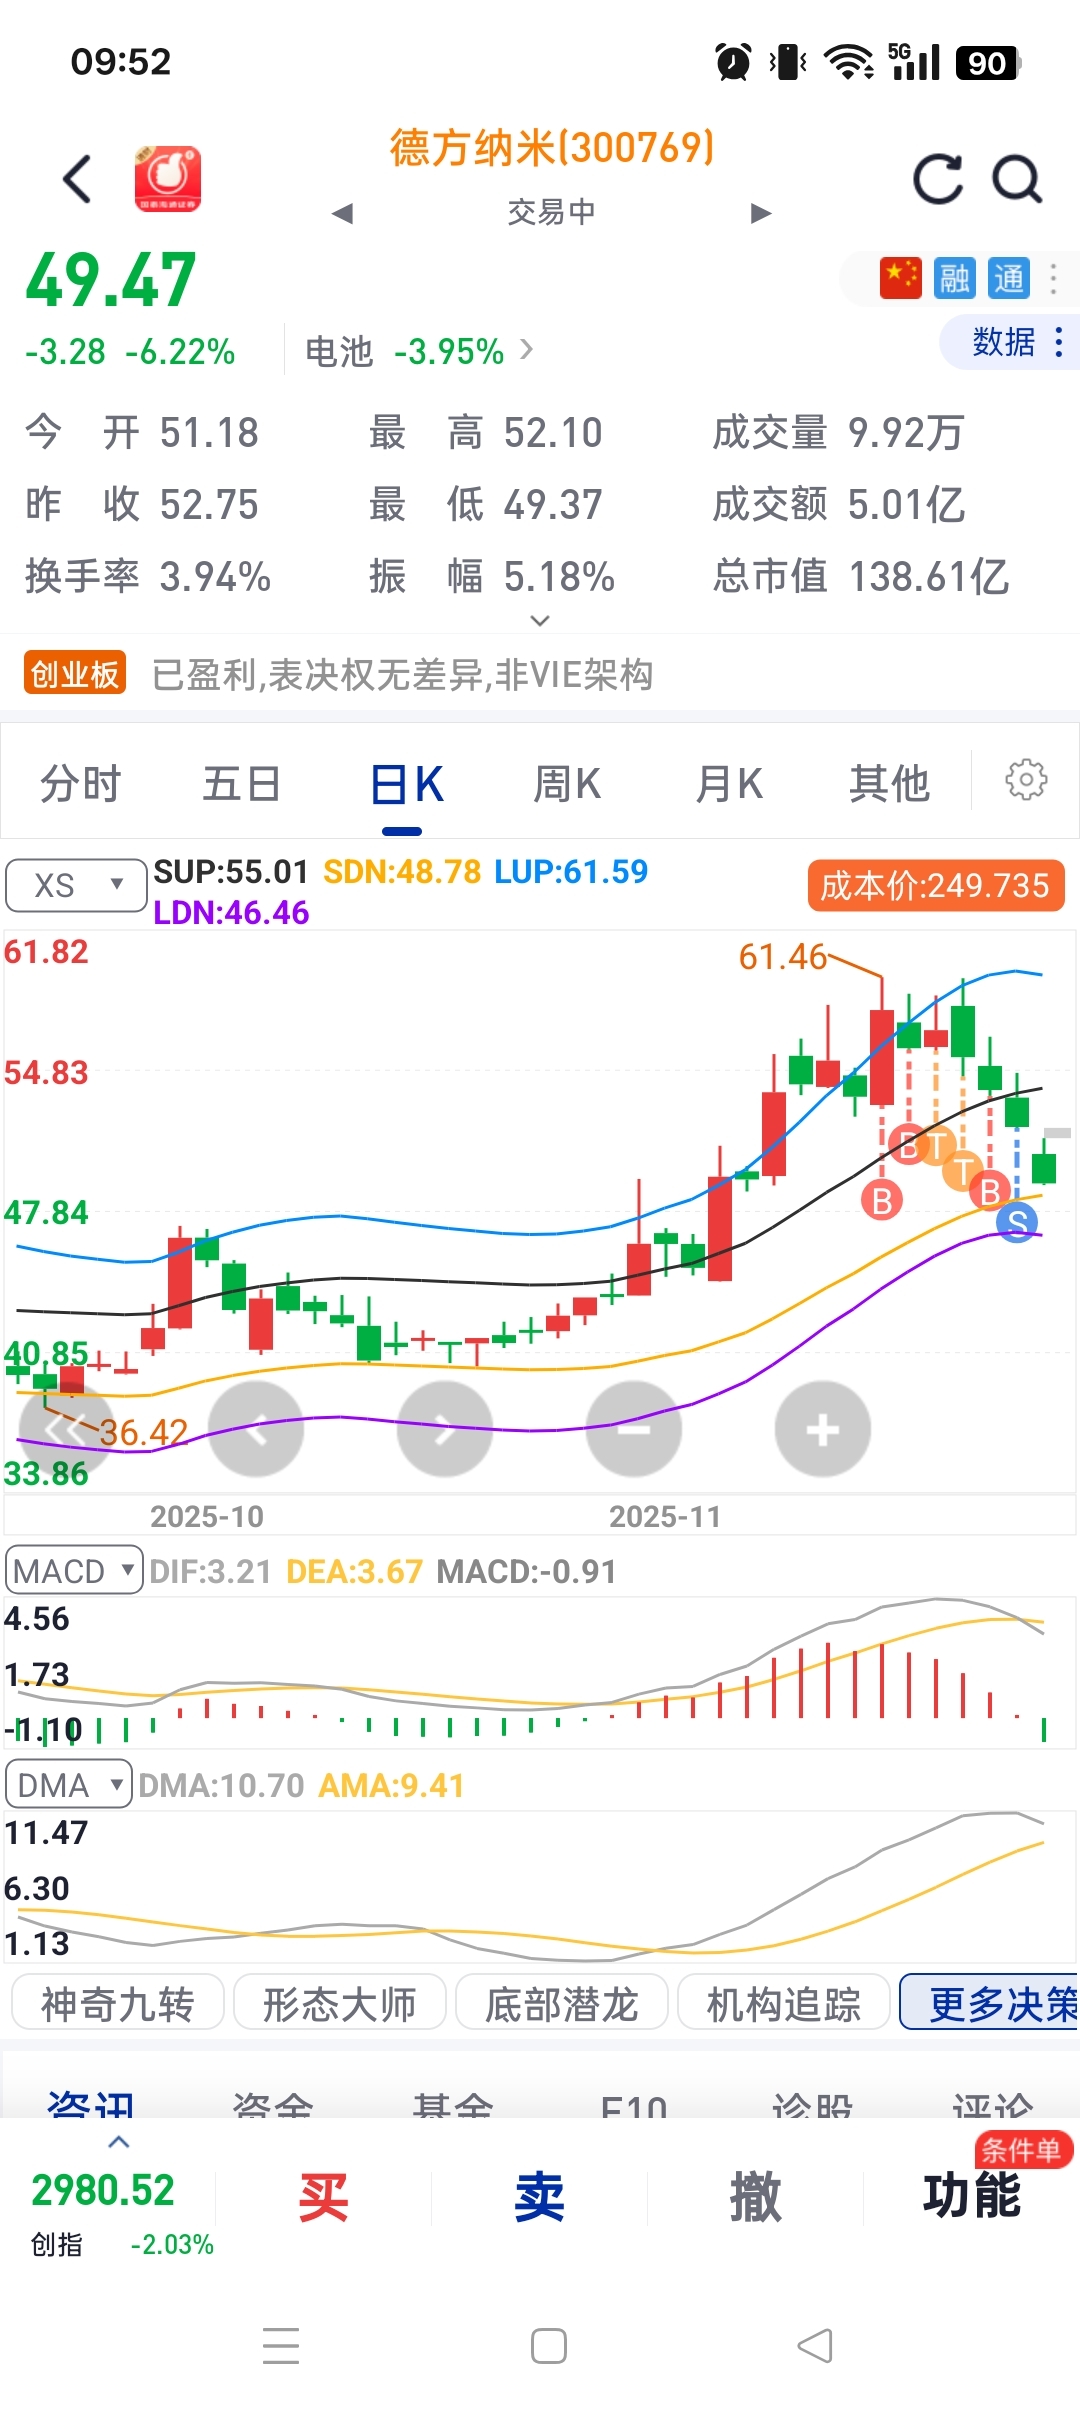This screenshot has height=2412, width=1080.
Task: Open 神奇九转 indicator button
Action: click(x=118, y=2001)
